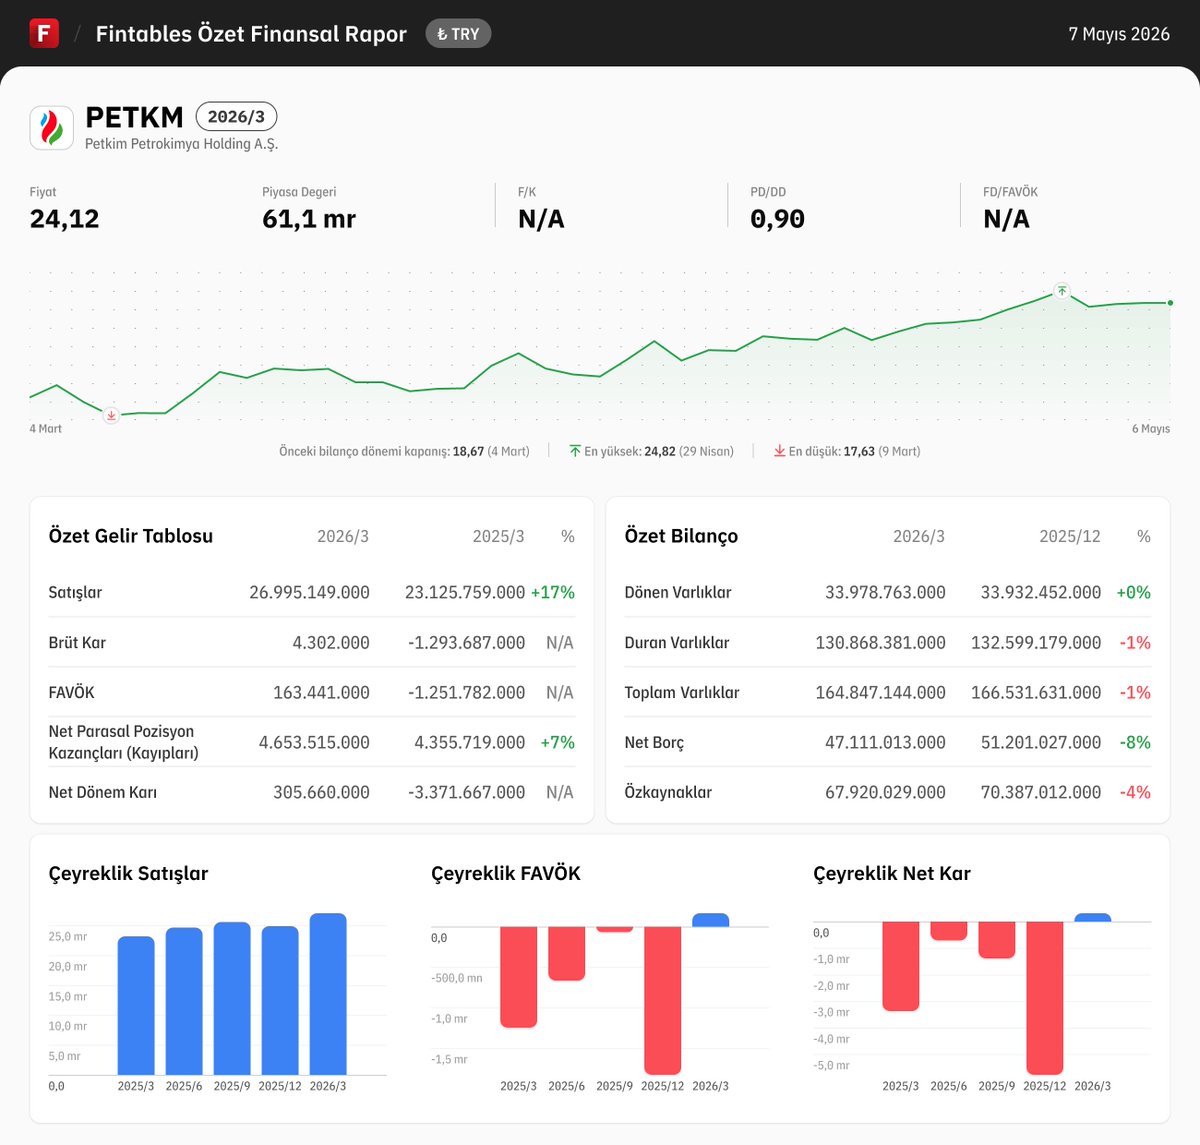Click the Özet Bilanço heading

coord(681,536)
